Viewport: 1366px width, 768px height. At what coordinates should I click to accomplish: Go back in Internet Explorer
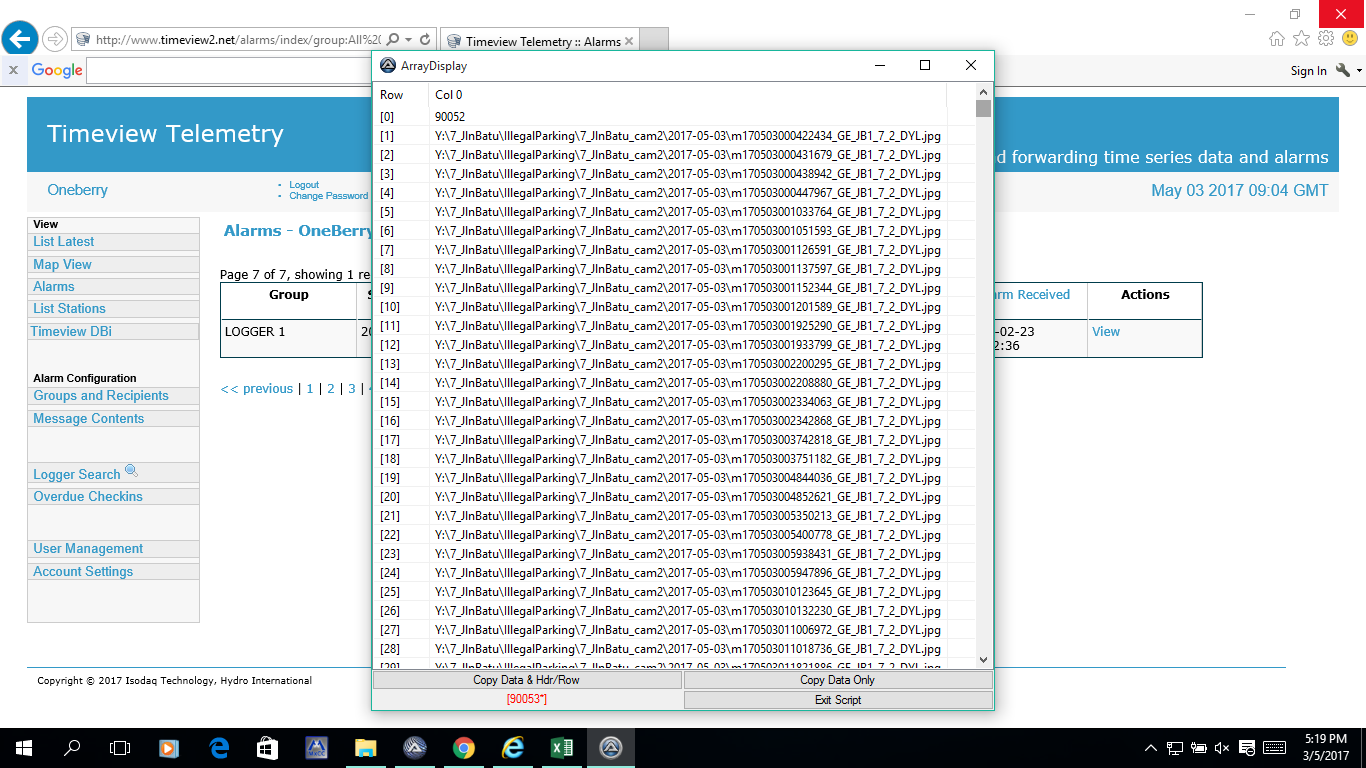(x=21, y=39)
